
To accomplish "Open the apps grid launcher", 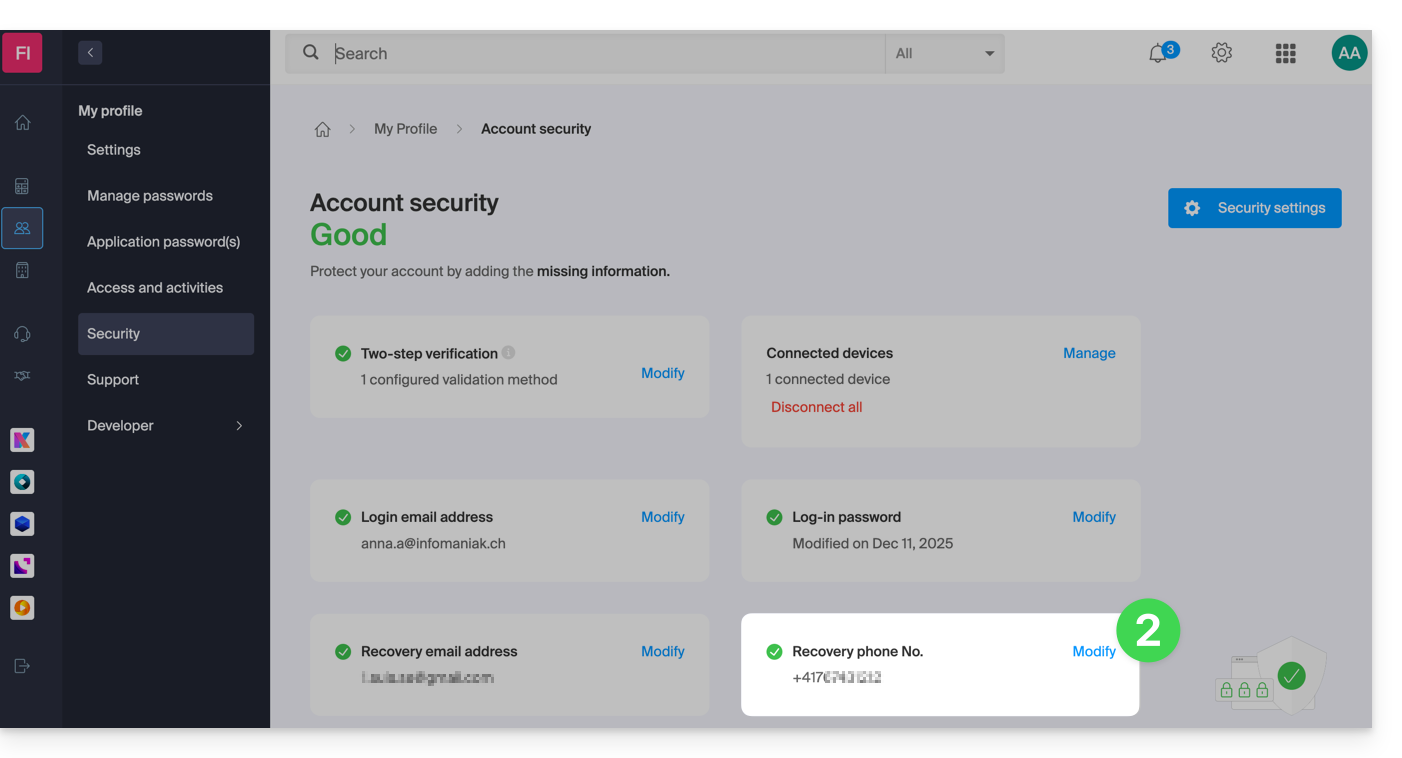I will (x=1285, y=54).
